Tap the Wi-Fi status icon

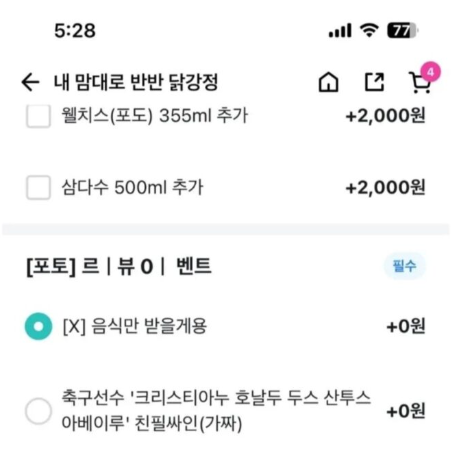click(x=369, y=30)
